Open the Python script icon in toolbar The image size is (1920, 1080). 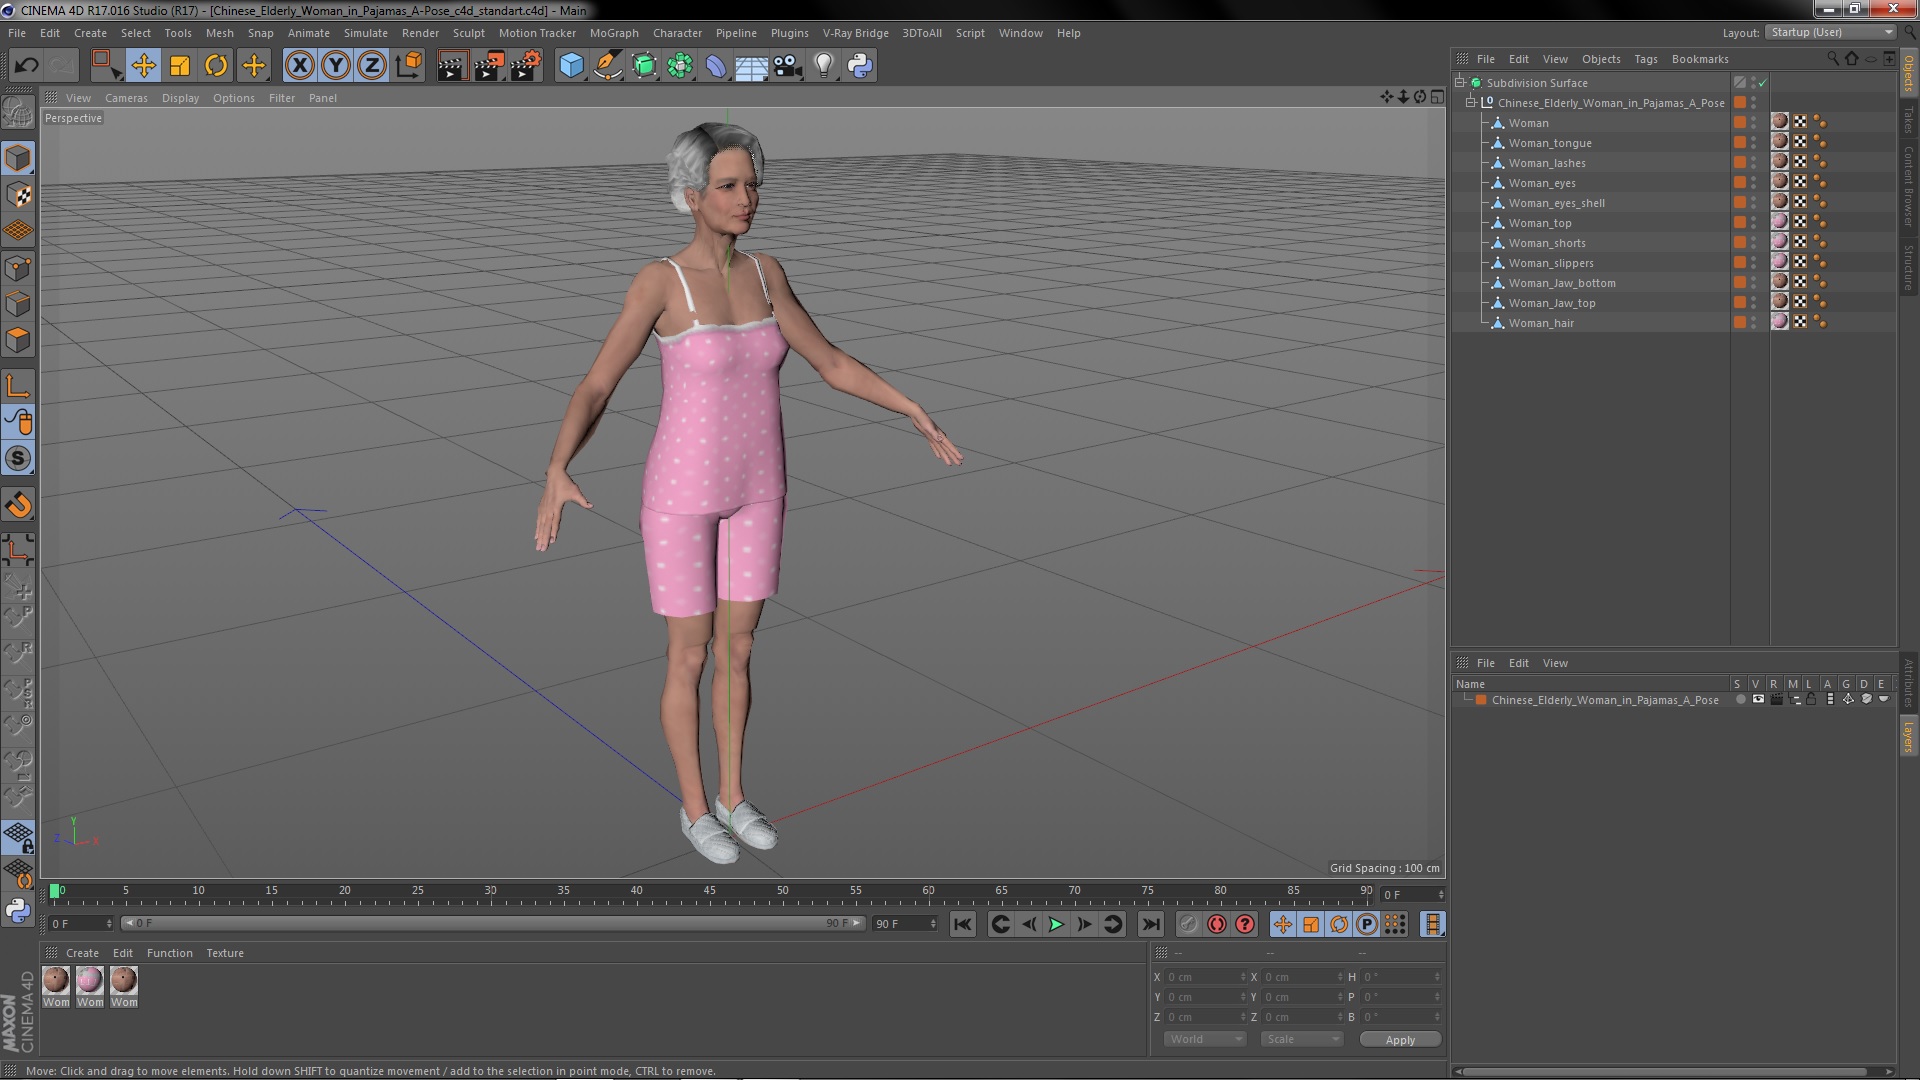(860, 66)
